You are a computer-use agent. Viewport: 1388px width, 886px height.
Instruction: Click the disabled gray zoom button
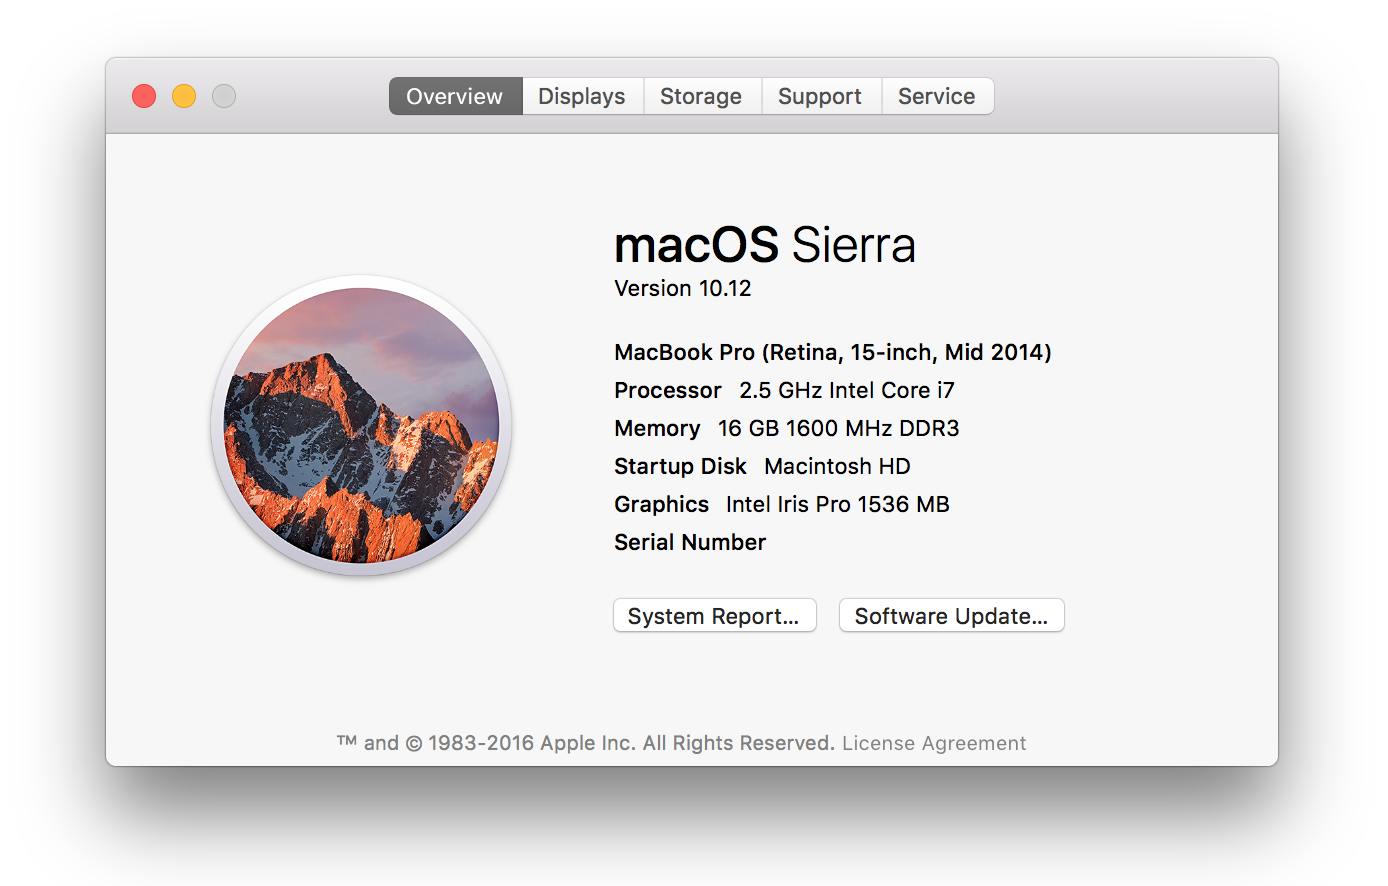pyautogui.click(x=224, y=96)
